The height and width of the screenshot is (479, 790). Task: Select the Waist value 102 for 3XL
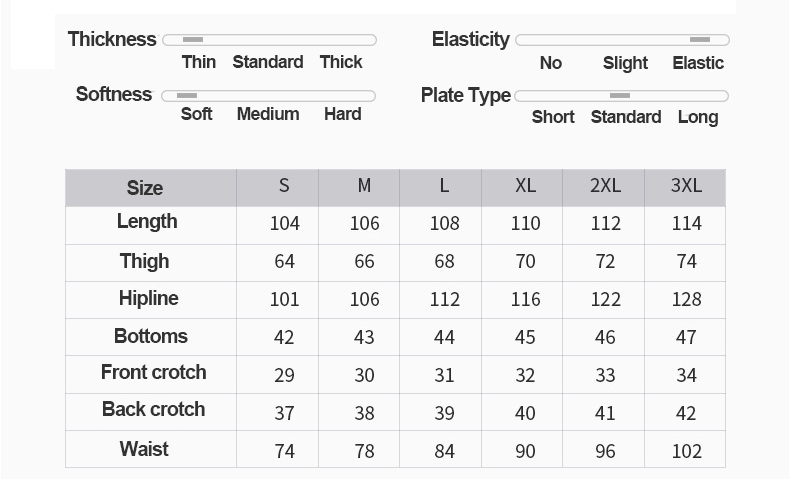pyautogui.click(x=686, y=451)
